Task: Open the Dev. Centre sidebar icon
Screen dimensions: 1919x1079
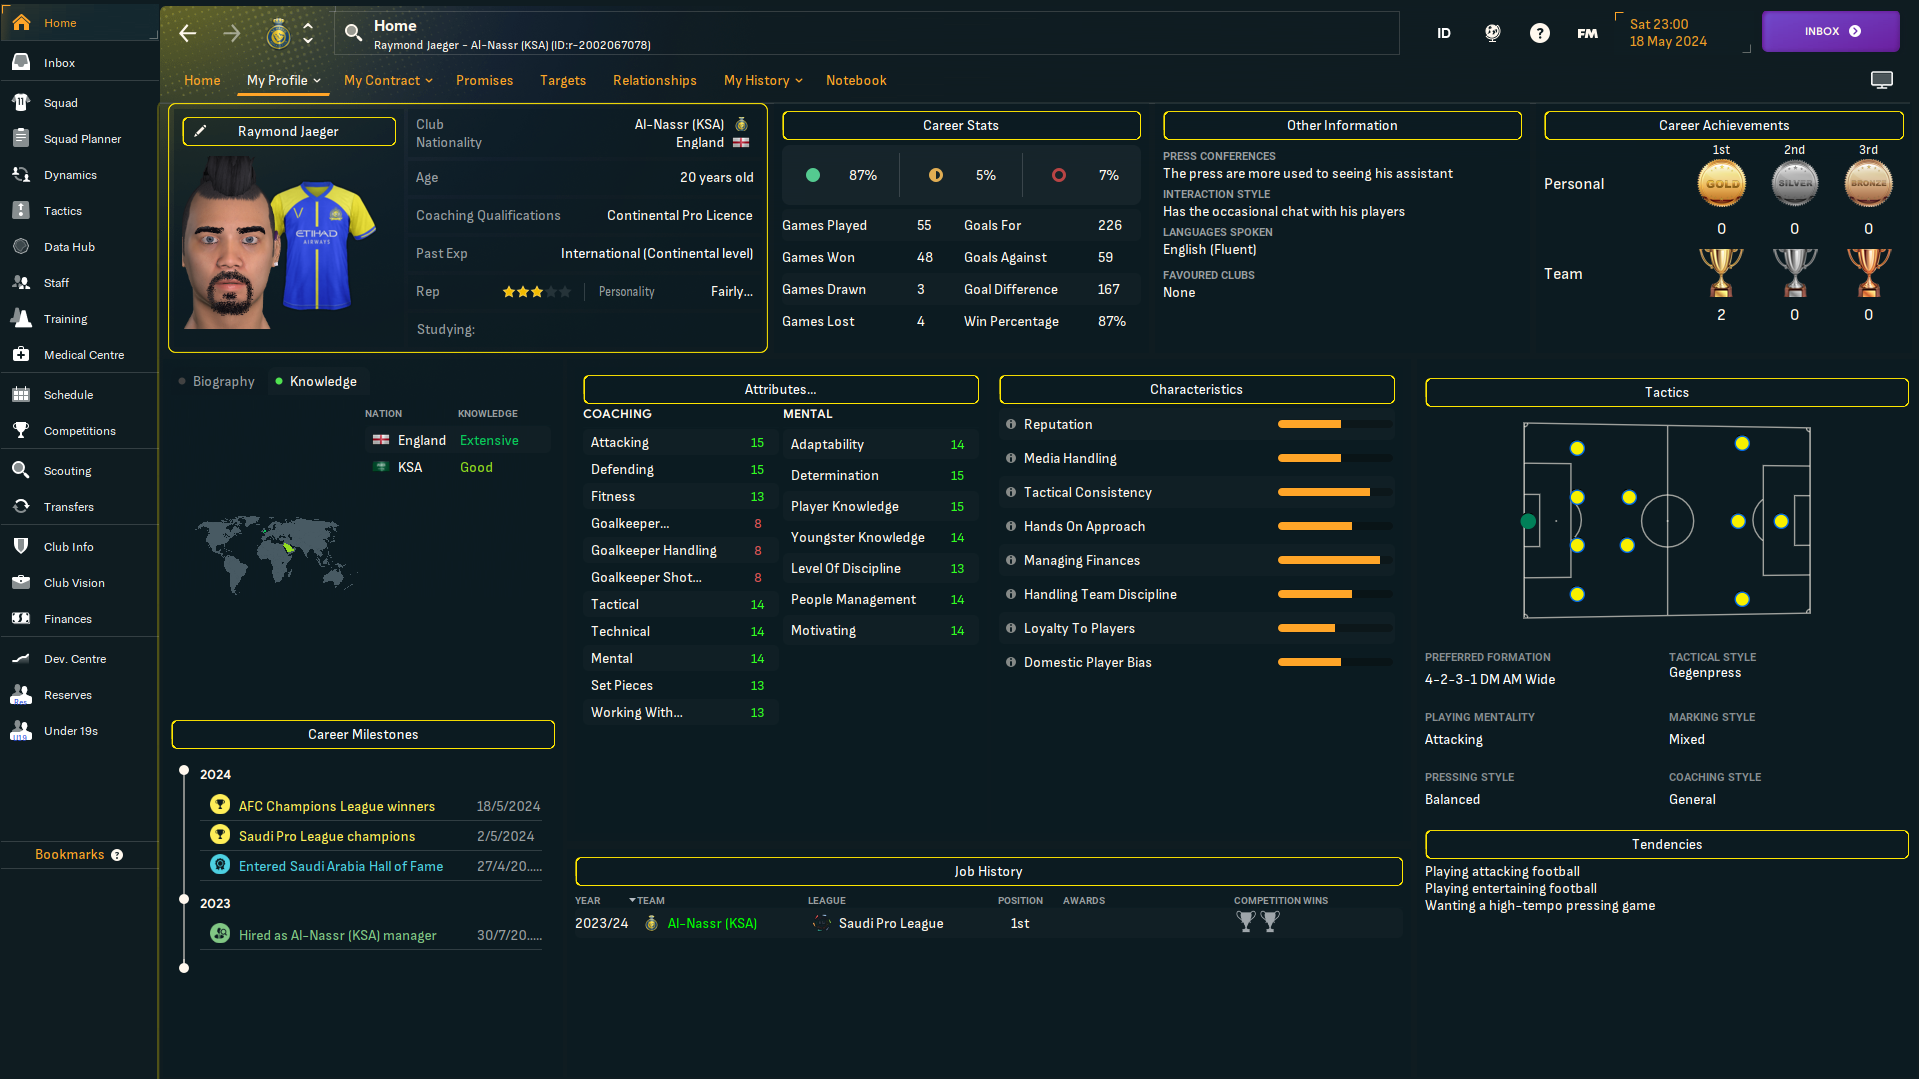Action: click(x=21, y=658)
